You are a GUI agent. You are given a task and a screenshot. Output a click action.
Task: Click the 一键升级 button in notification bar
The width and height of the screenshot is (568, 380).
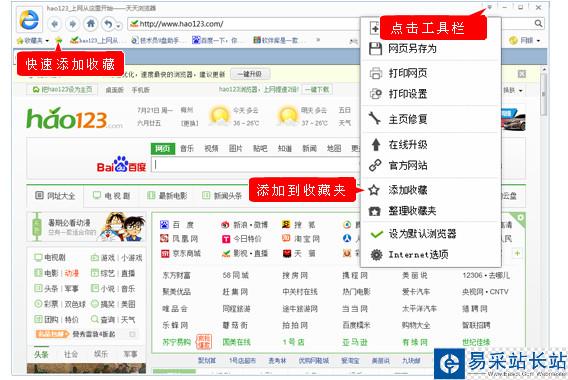(250, 74)
